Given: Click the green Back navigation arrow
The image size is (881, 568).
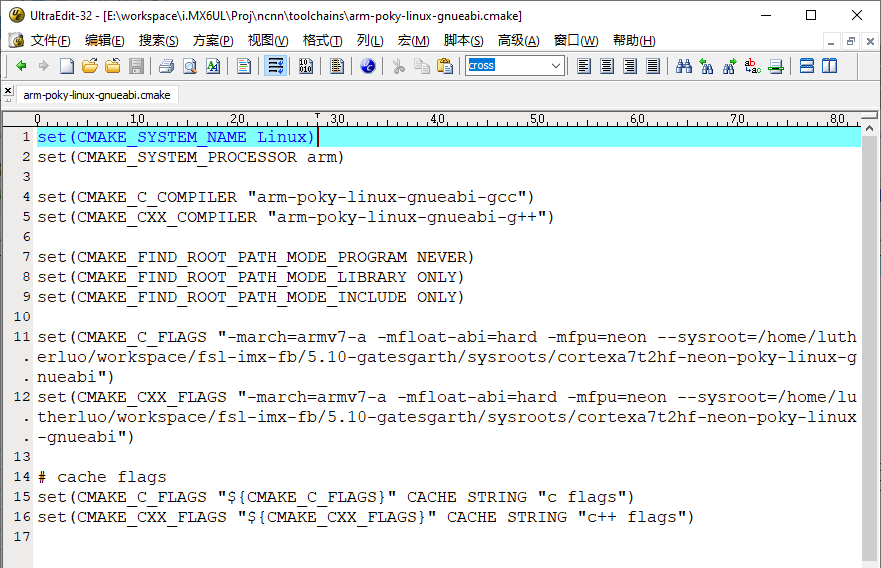Looking at the screenshot, I should pos(20,66).
